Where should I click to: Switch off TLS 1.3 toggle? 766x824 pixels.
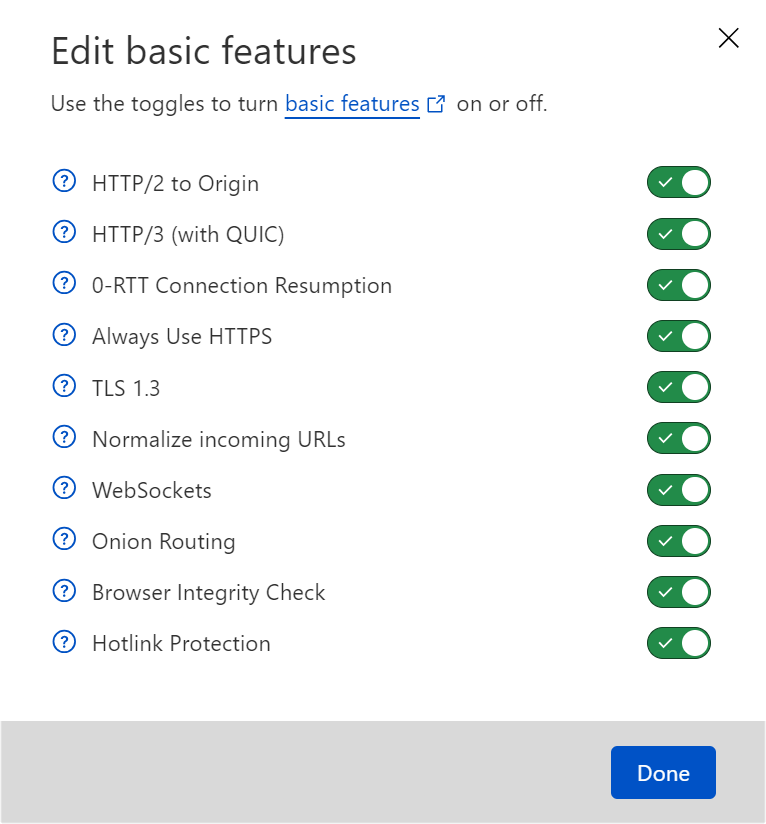[x=679, y=387]
